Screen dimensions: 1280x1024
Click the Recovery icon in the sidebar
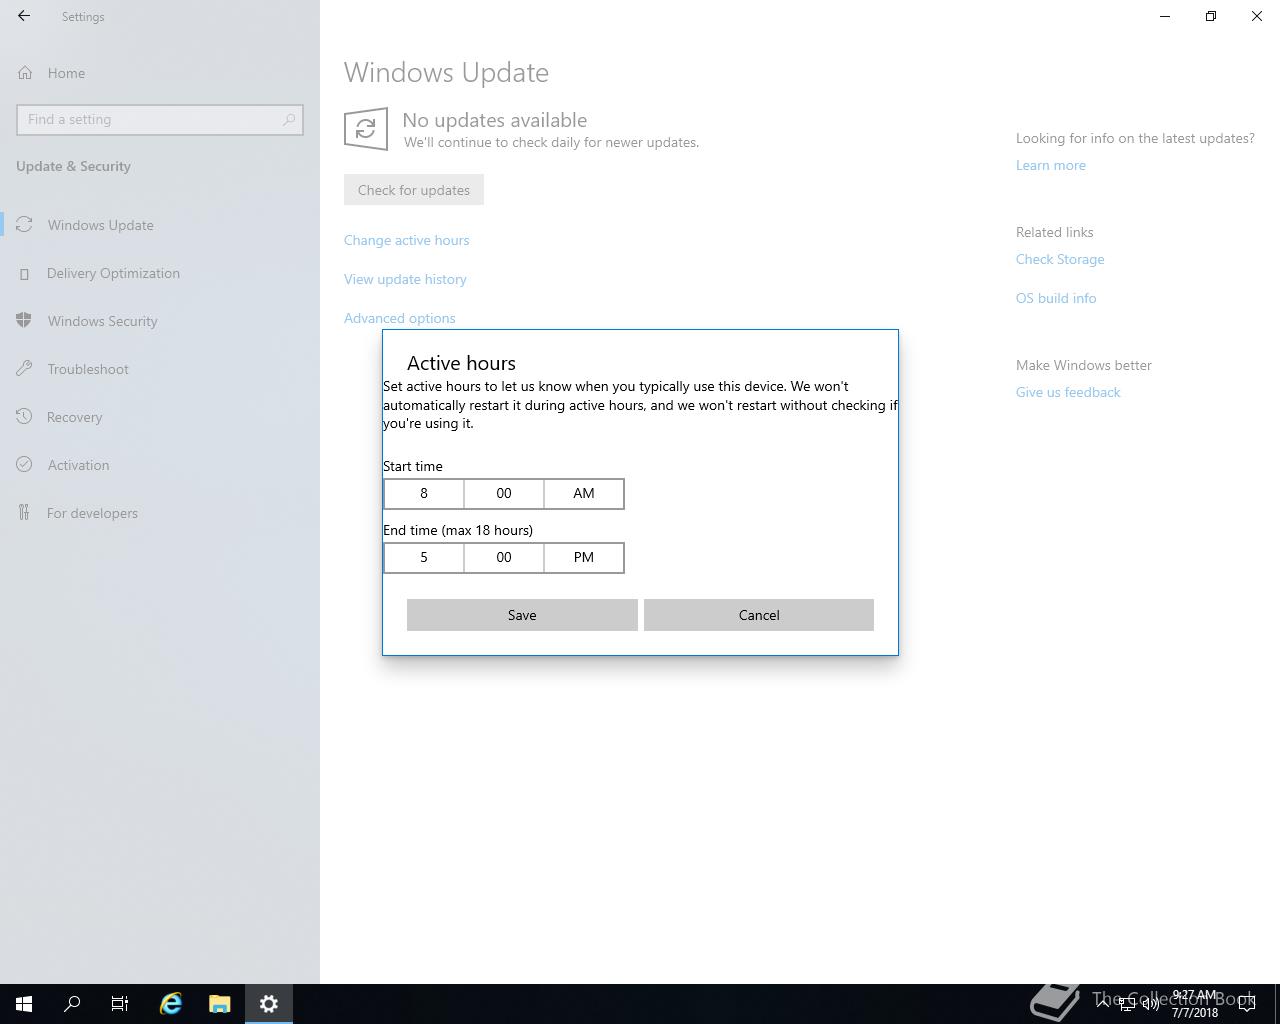(x=24, y=417)
